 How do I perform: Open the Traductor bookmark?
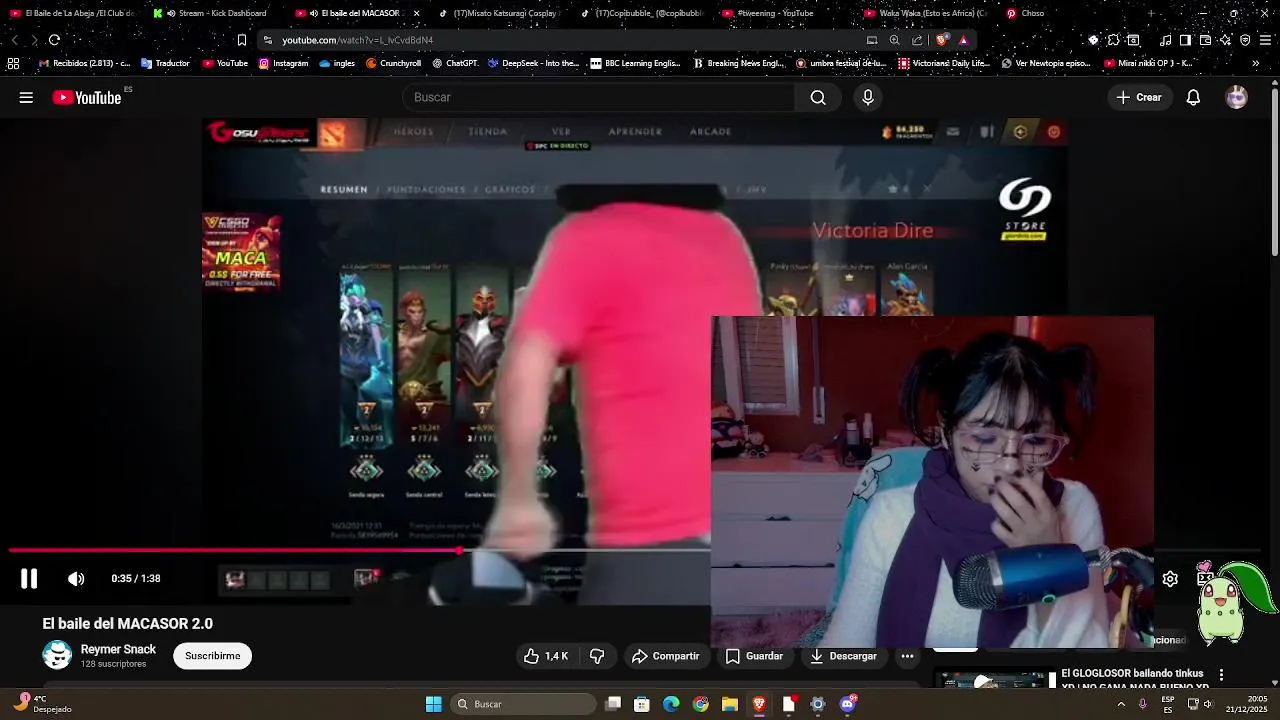pos(165,63)
